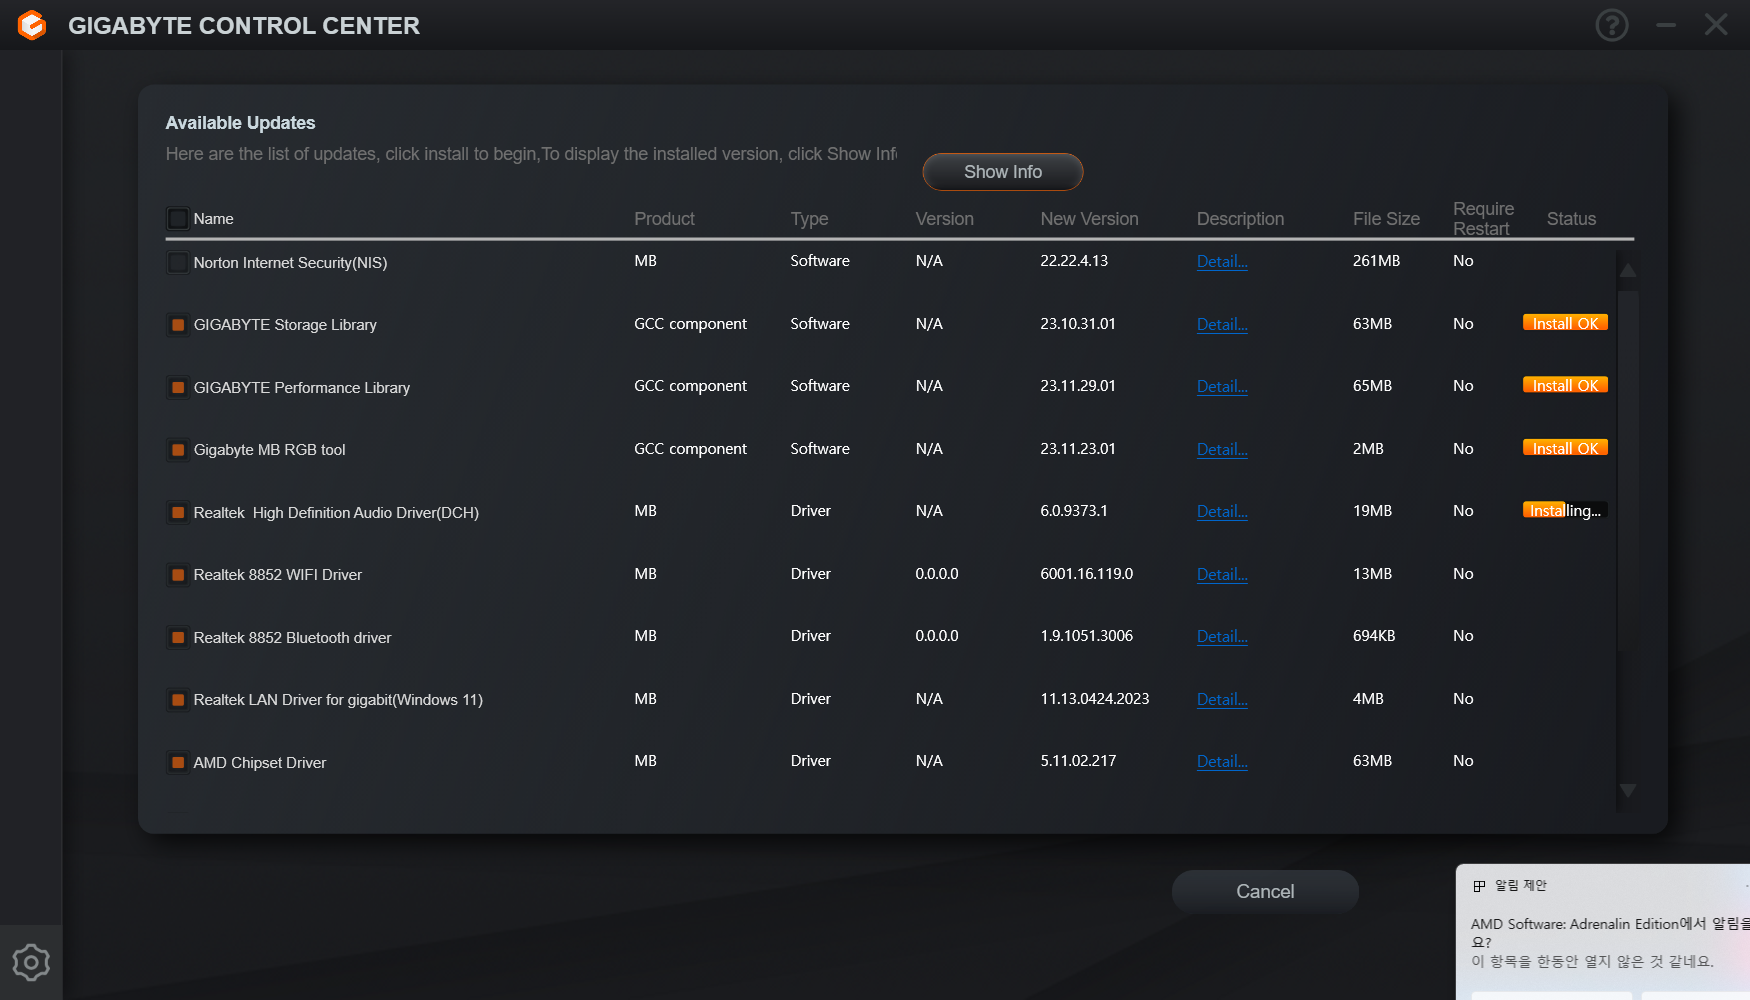
Task: Click the File Size column header
Action: (x=1386, y=219)
